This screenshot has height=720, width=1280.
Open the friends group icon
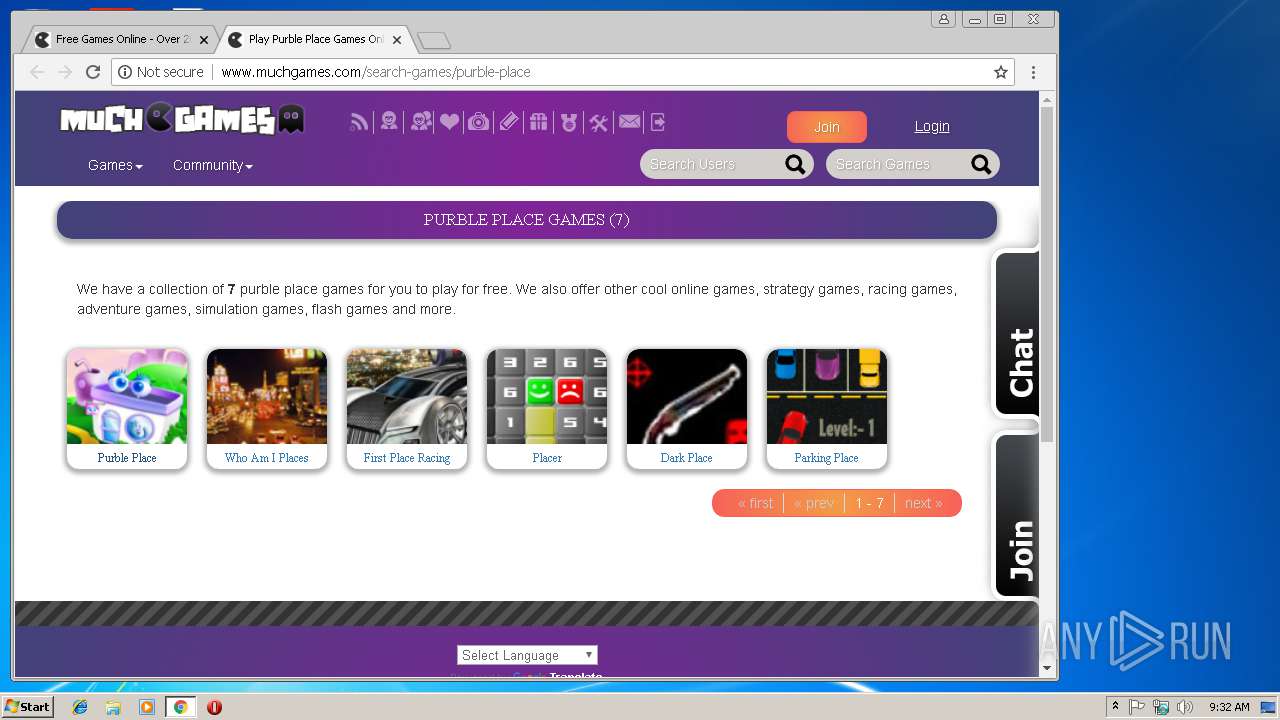(x=421, y=122)
